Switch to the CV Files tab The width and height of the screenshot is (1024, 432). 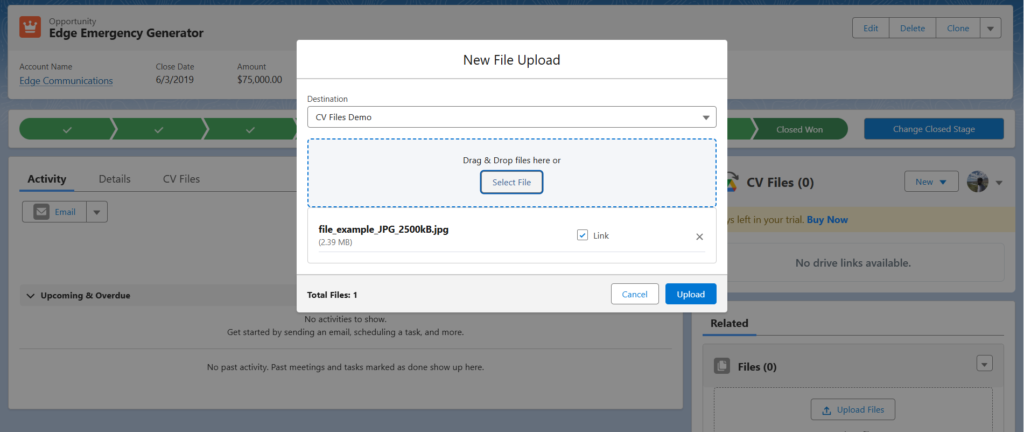pos(181,179)
